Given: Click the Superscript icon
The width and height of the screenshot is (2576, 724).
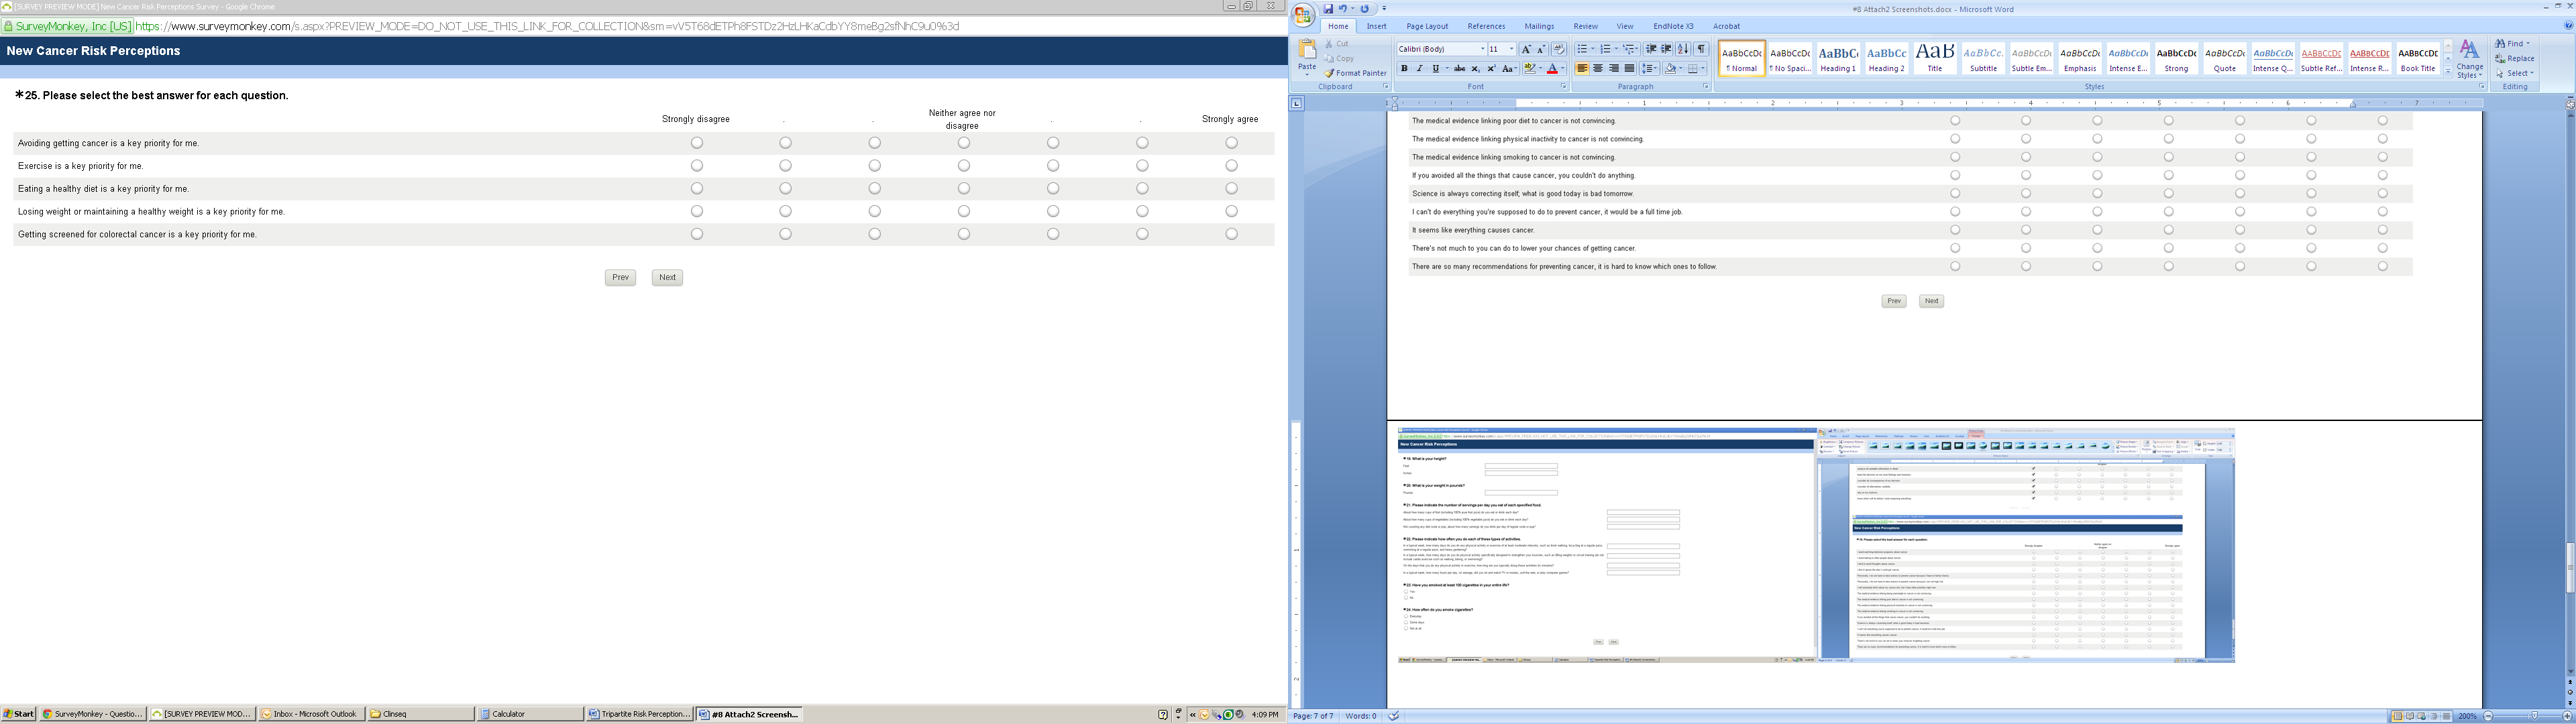Looking at the screenshot, I should (1491, 69).
